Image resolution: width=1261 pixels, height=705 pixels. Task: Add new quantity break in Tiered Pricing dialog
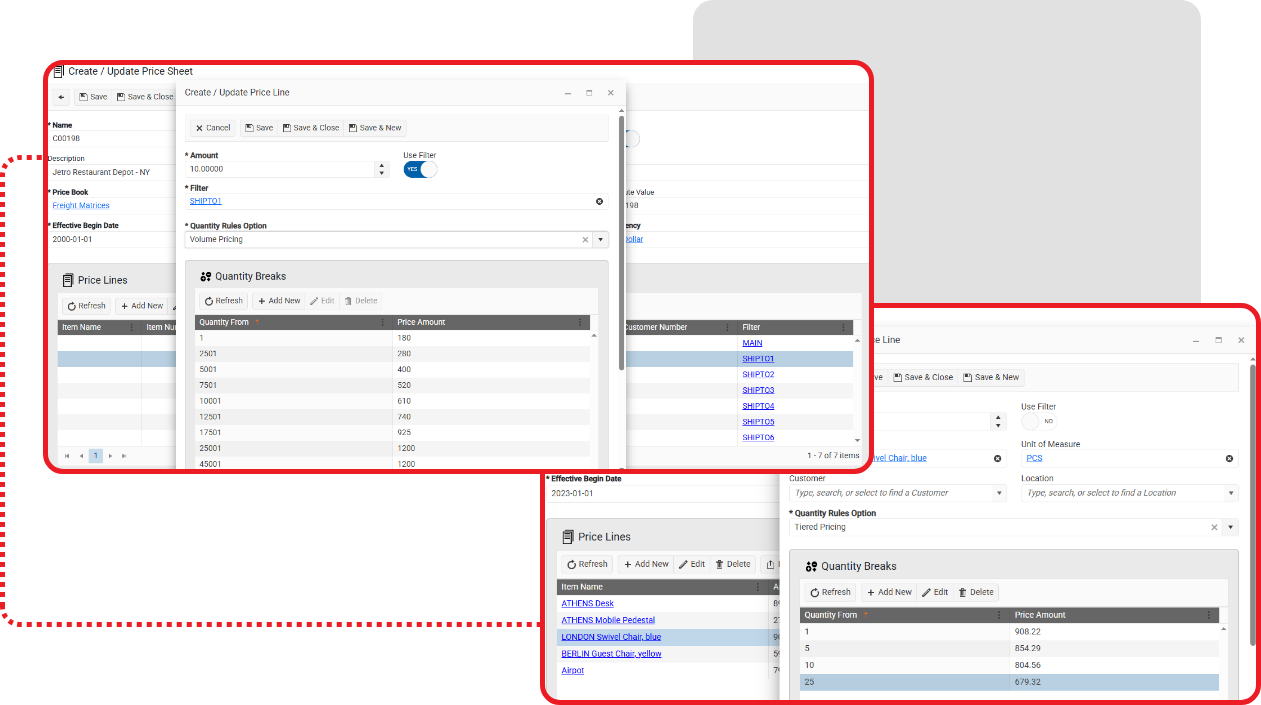coord(888,592)
